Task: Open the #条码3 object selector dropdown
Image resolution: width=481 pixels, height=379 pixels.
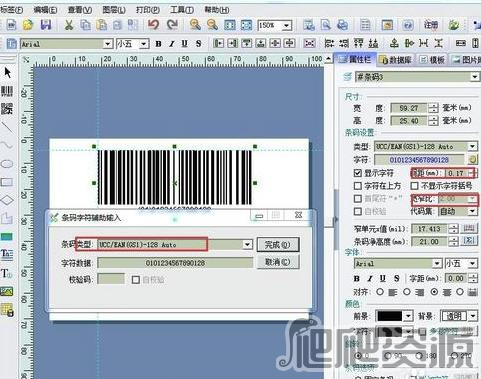Action: tap(475, 77)
